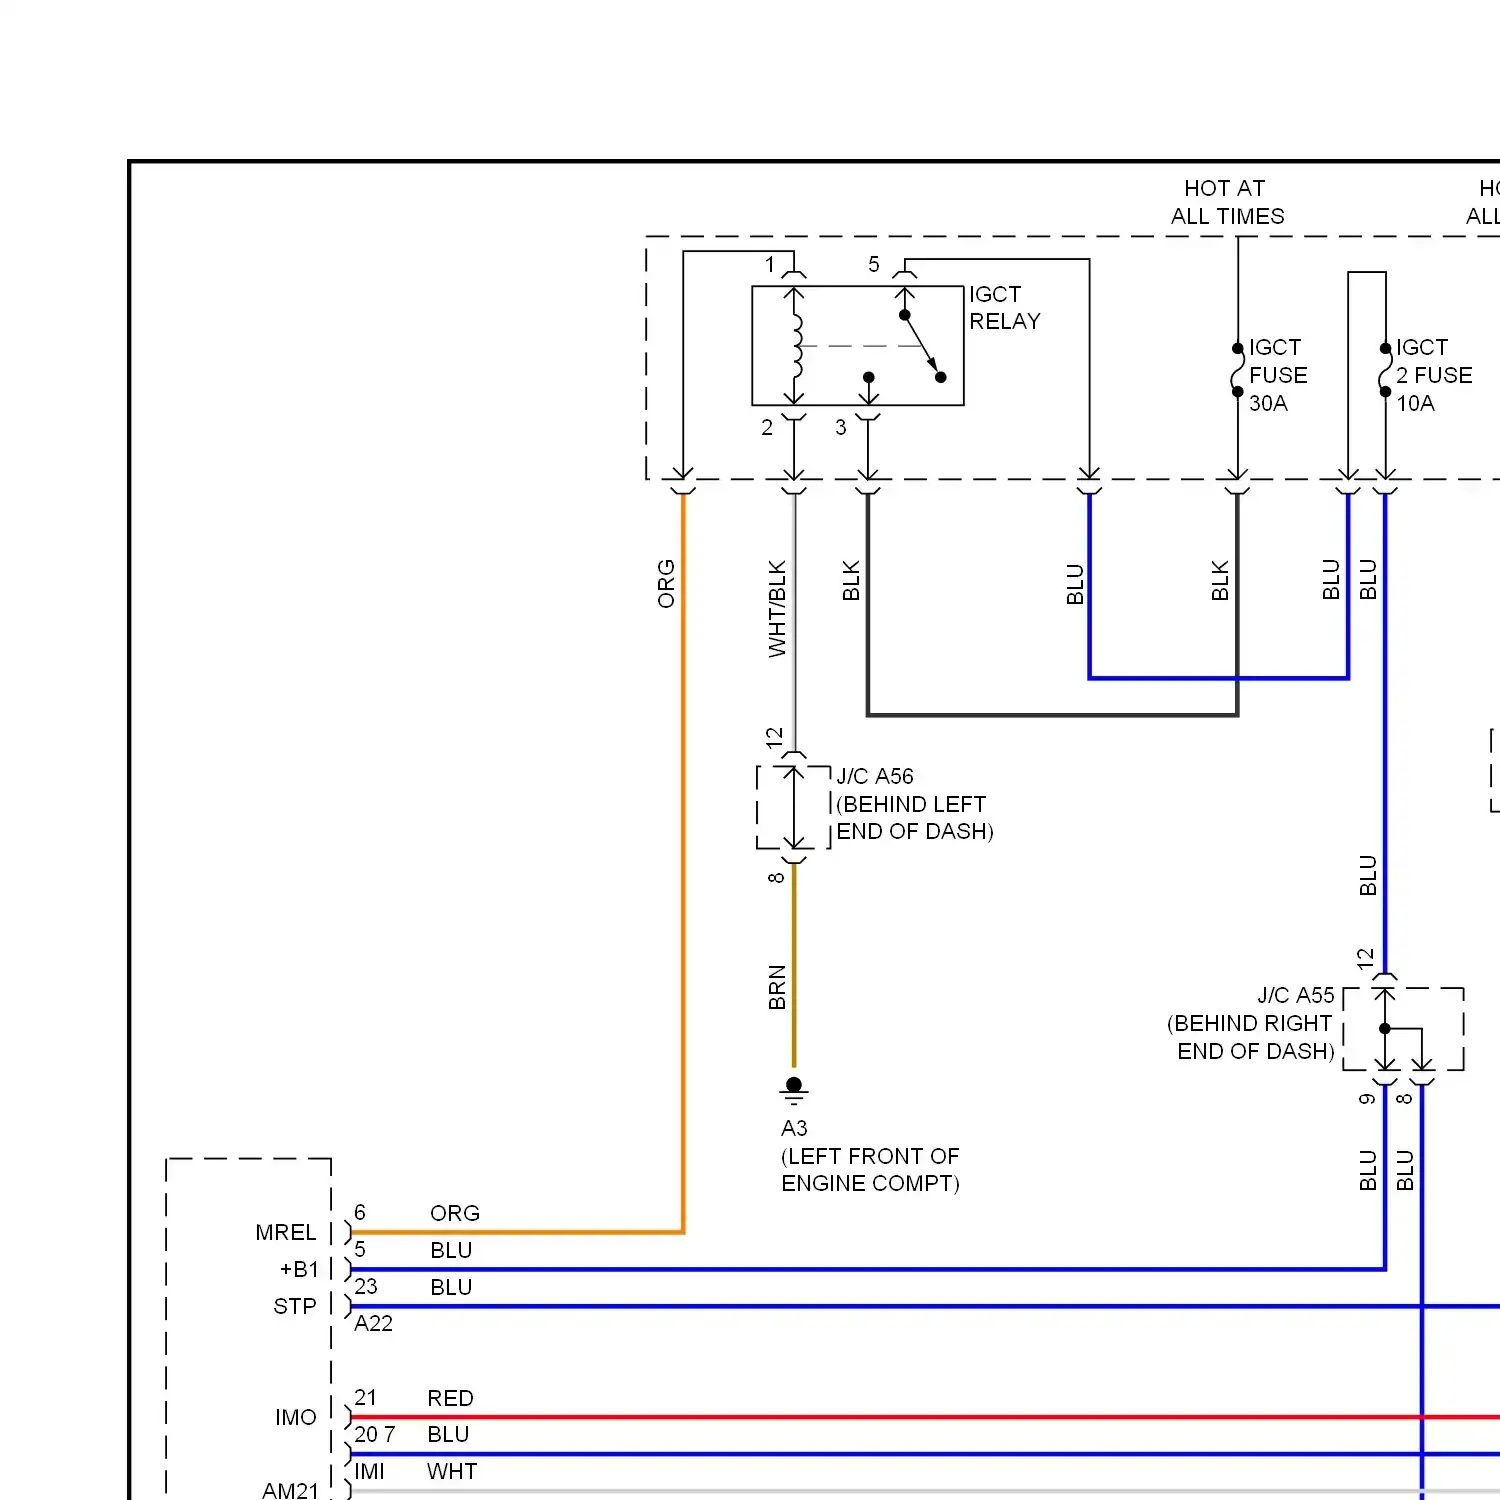Select the J/C A55 behind right end of dash label
Viewport: 1500px width, 1500px height.
point(1251,1023)
